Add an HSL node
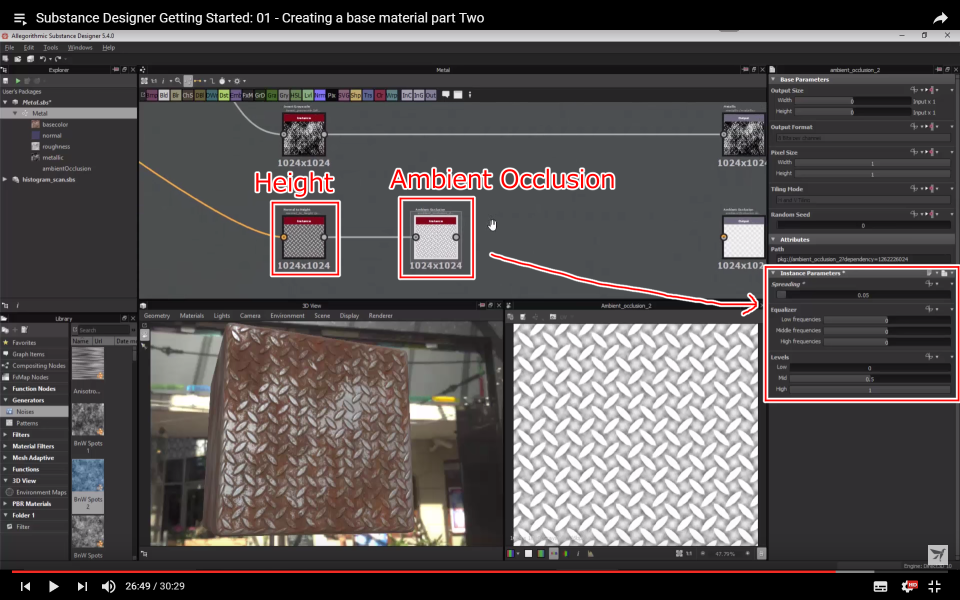Viewport: 960px width, 600px height. pos(296,95)
